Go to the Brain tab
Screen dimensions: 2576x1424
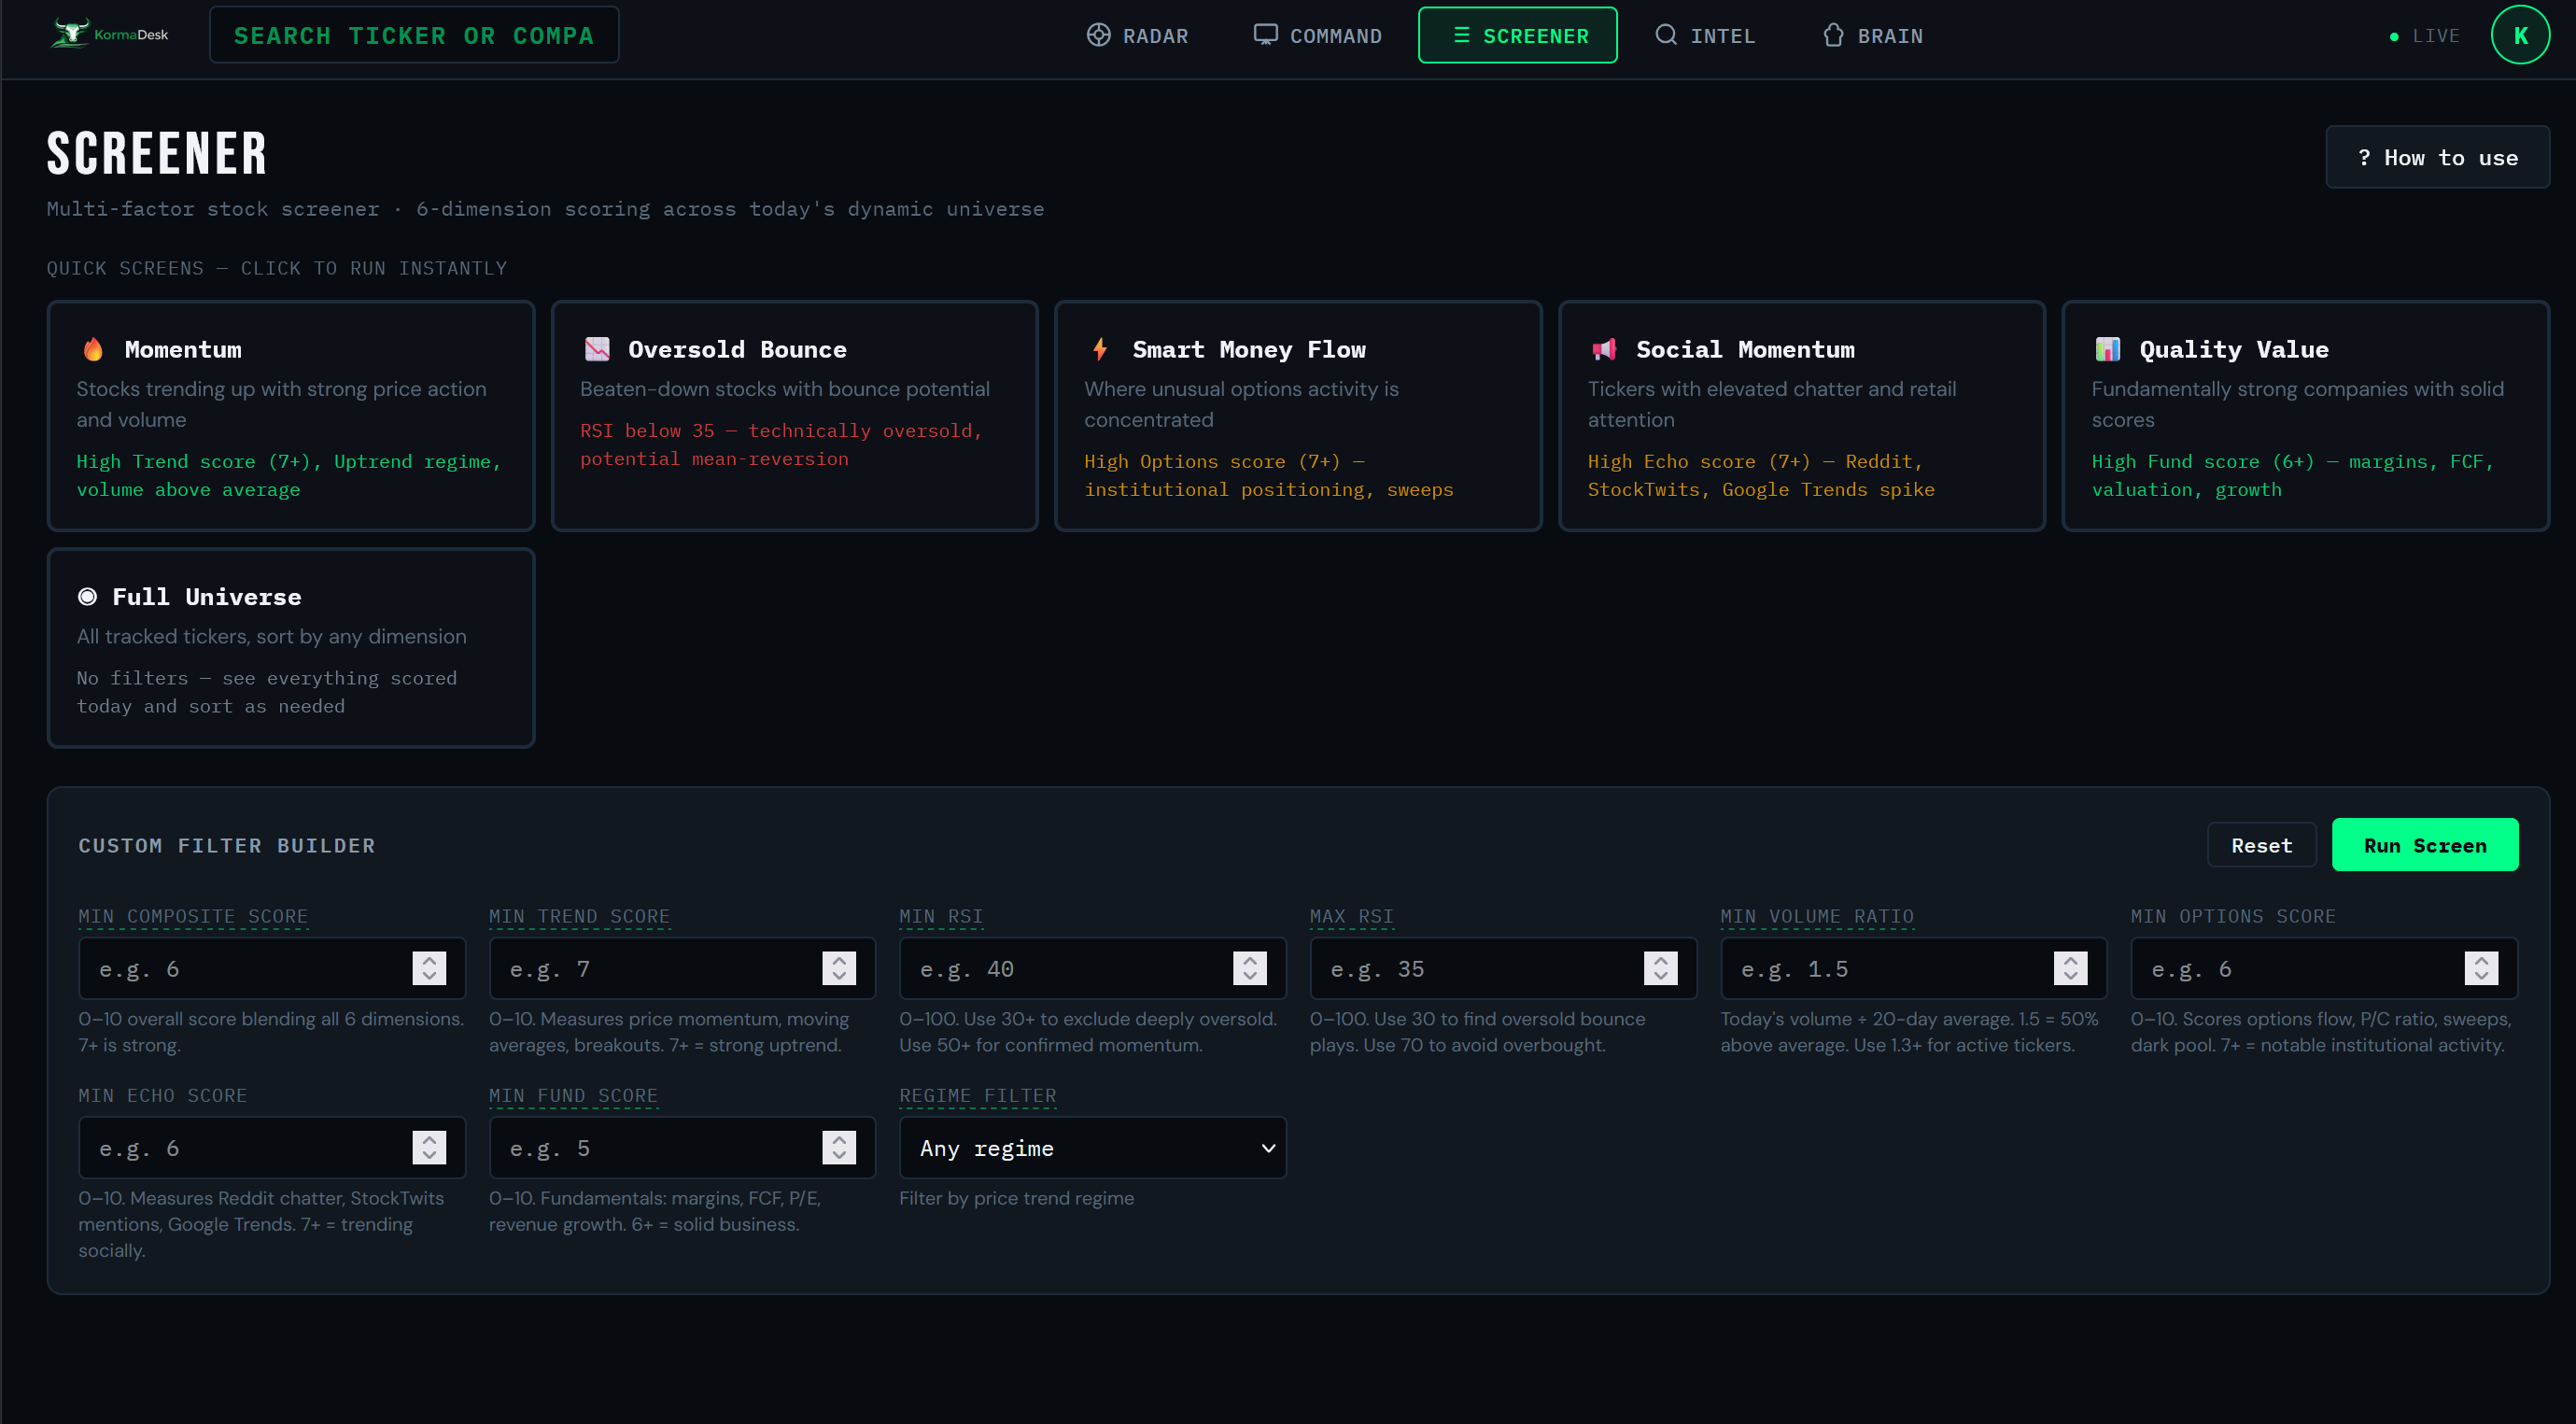tap(1873, 36)
